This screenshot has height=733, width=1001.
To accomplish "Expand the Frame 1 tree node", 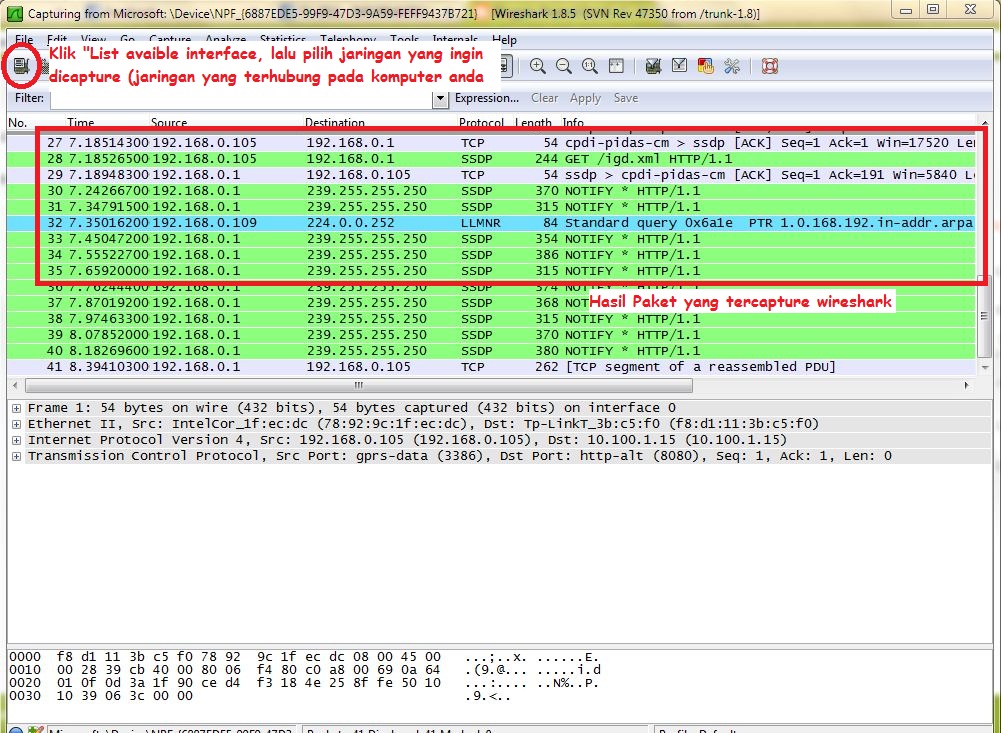I will pyautogui.click(x=16, y=408).
